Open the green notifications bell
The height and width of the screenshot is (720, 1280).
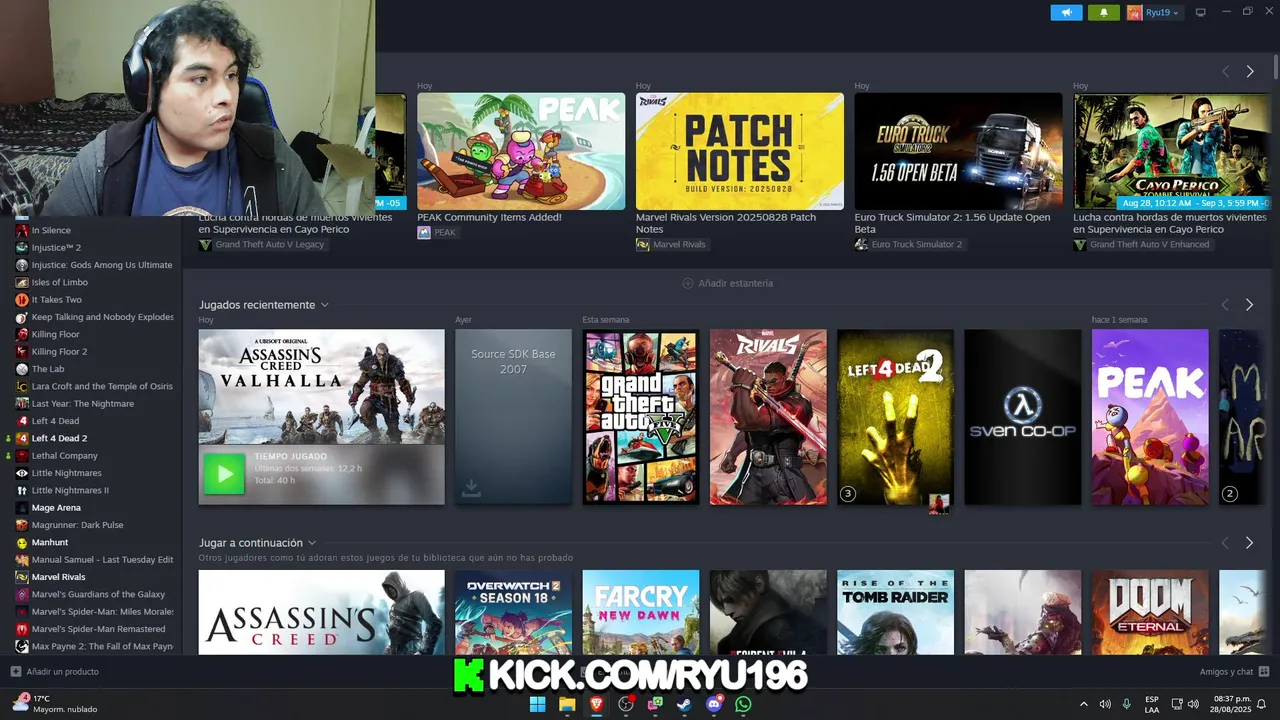click(x=1104, y=12)
